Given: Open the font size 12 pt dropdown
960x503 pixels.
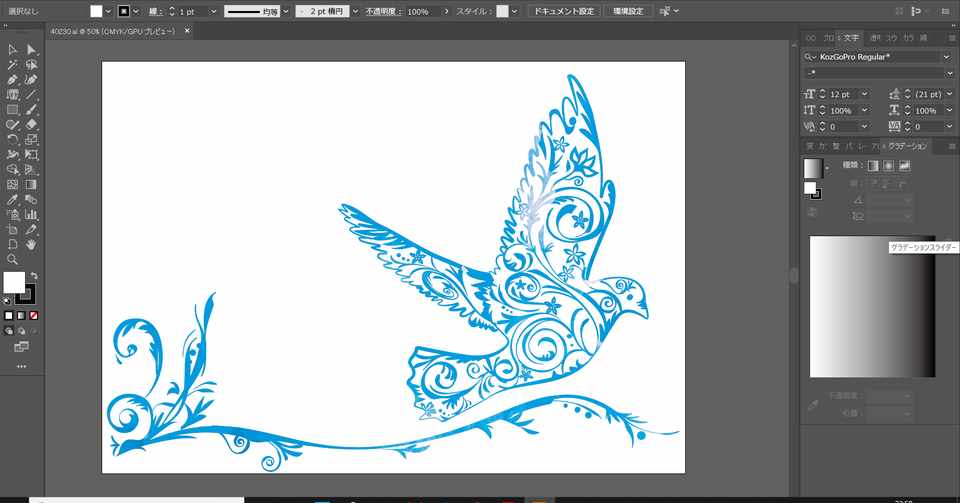Looking at the screenshot, I should [864, 94].
